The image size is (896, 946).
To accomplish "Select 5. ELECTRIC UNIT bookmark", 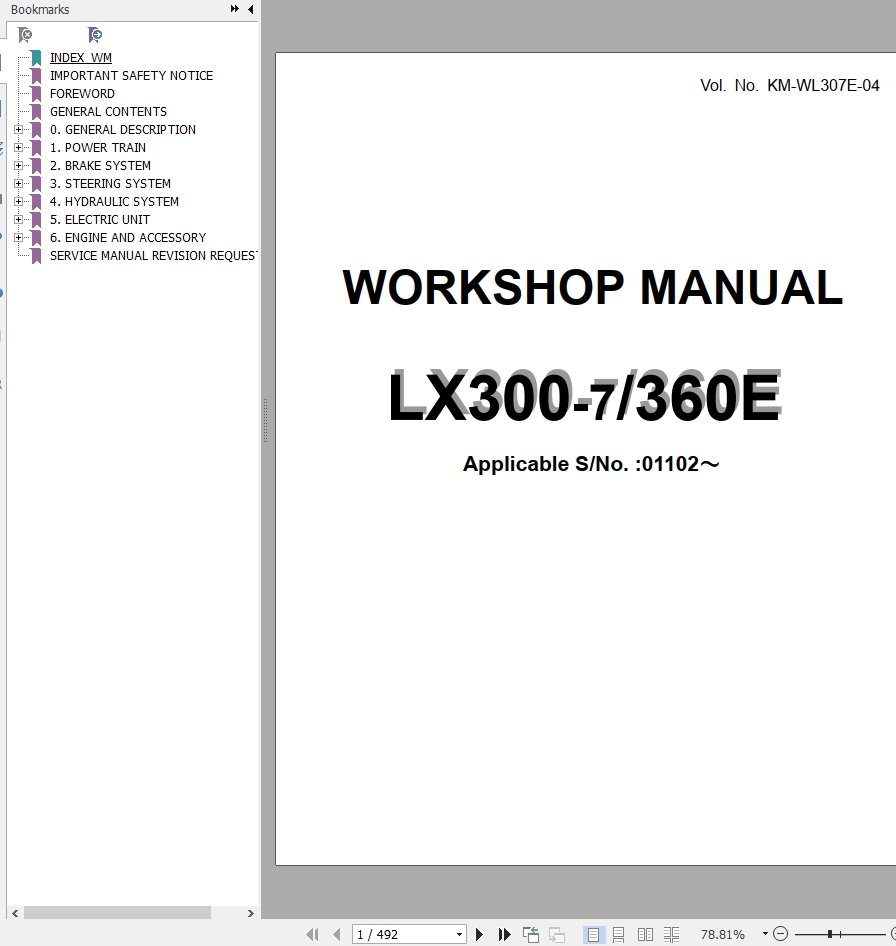I will pyautogui.click(x=100, y=220).
